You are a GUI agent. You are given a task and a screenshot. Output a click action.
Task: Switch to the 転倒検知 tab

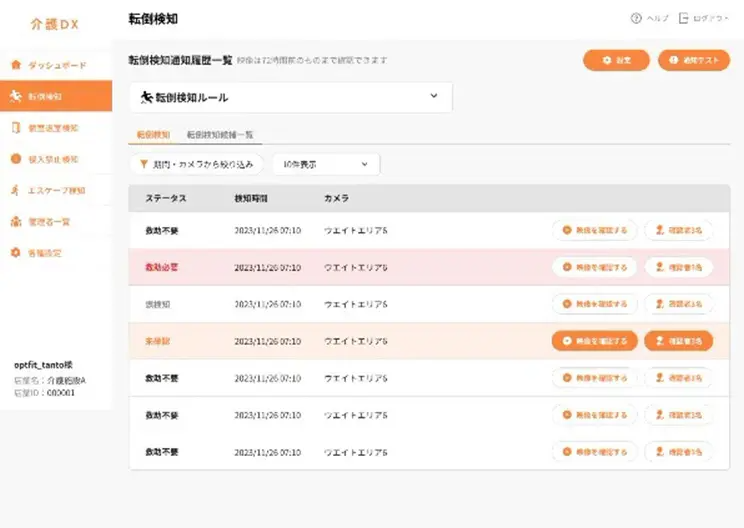[153, 135]
